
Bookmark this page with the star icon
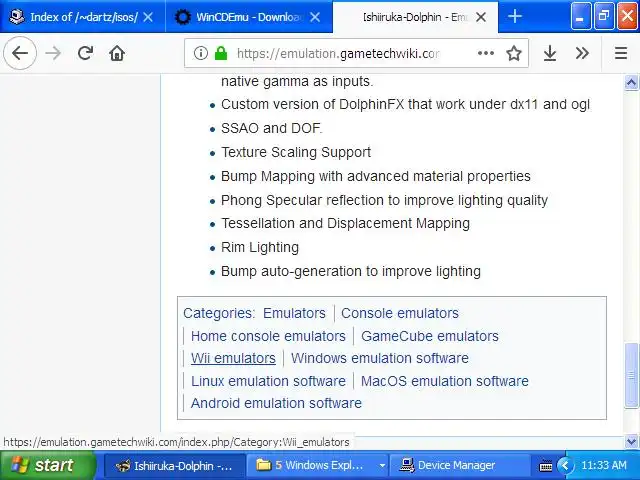513,53
